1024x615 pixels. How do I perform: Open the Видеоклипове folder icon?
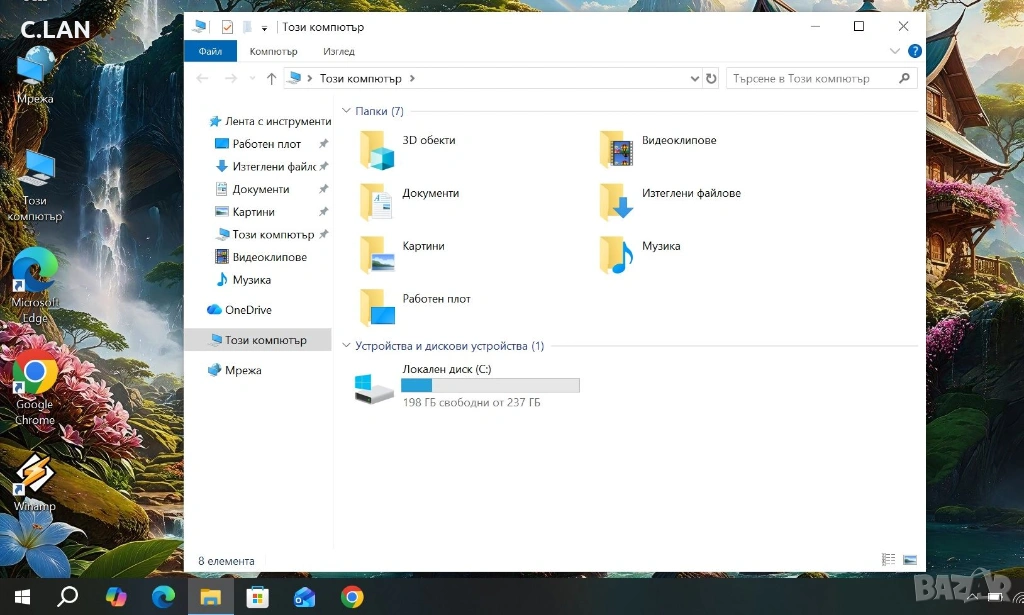tap(617, 150)
